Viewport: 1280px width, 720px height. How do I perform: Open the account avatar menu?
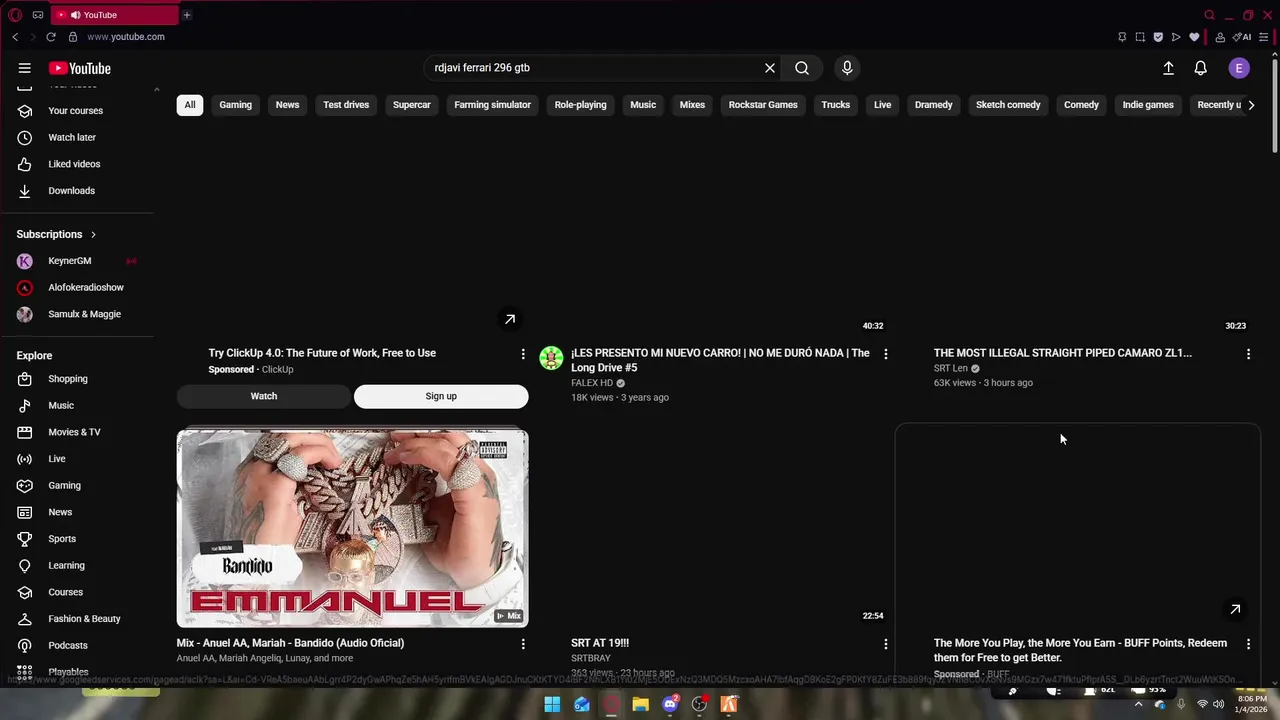pos(1239,68)
